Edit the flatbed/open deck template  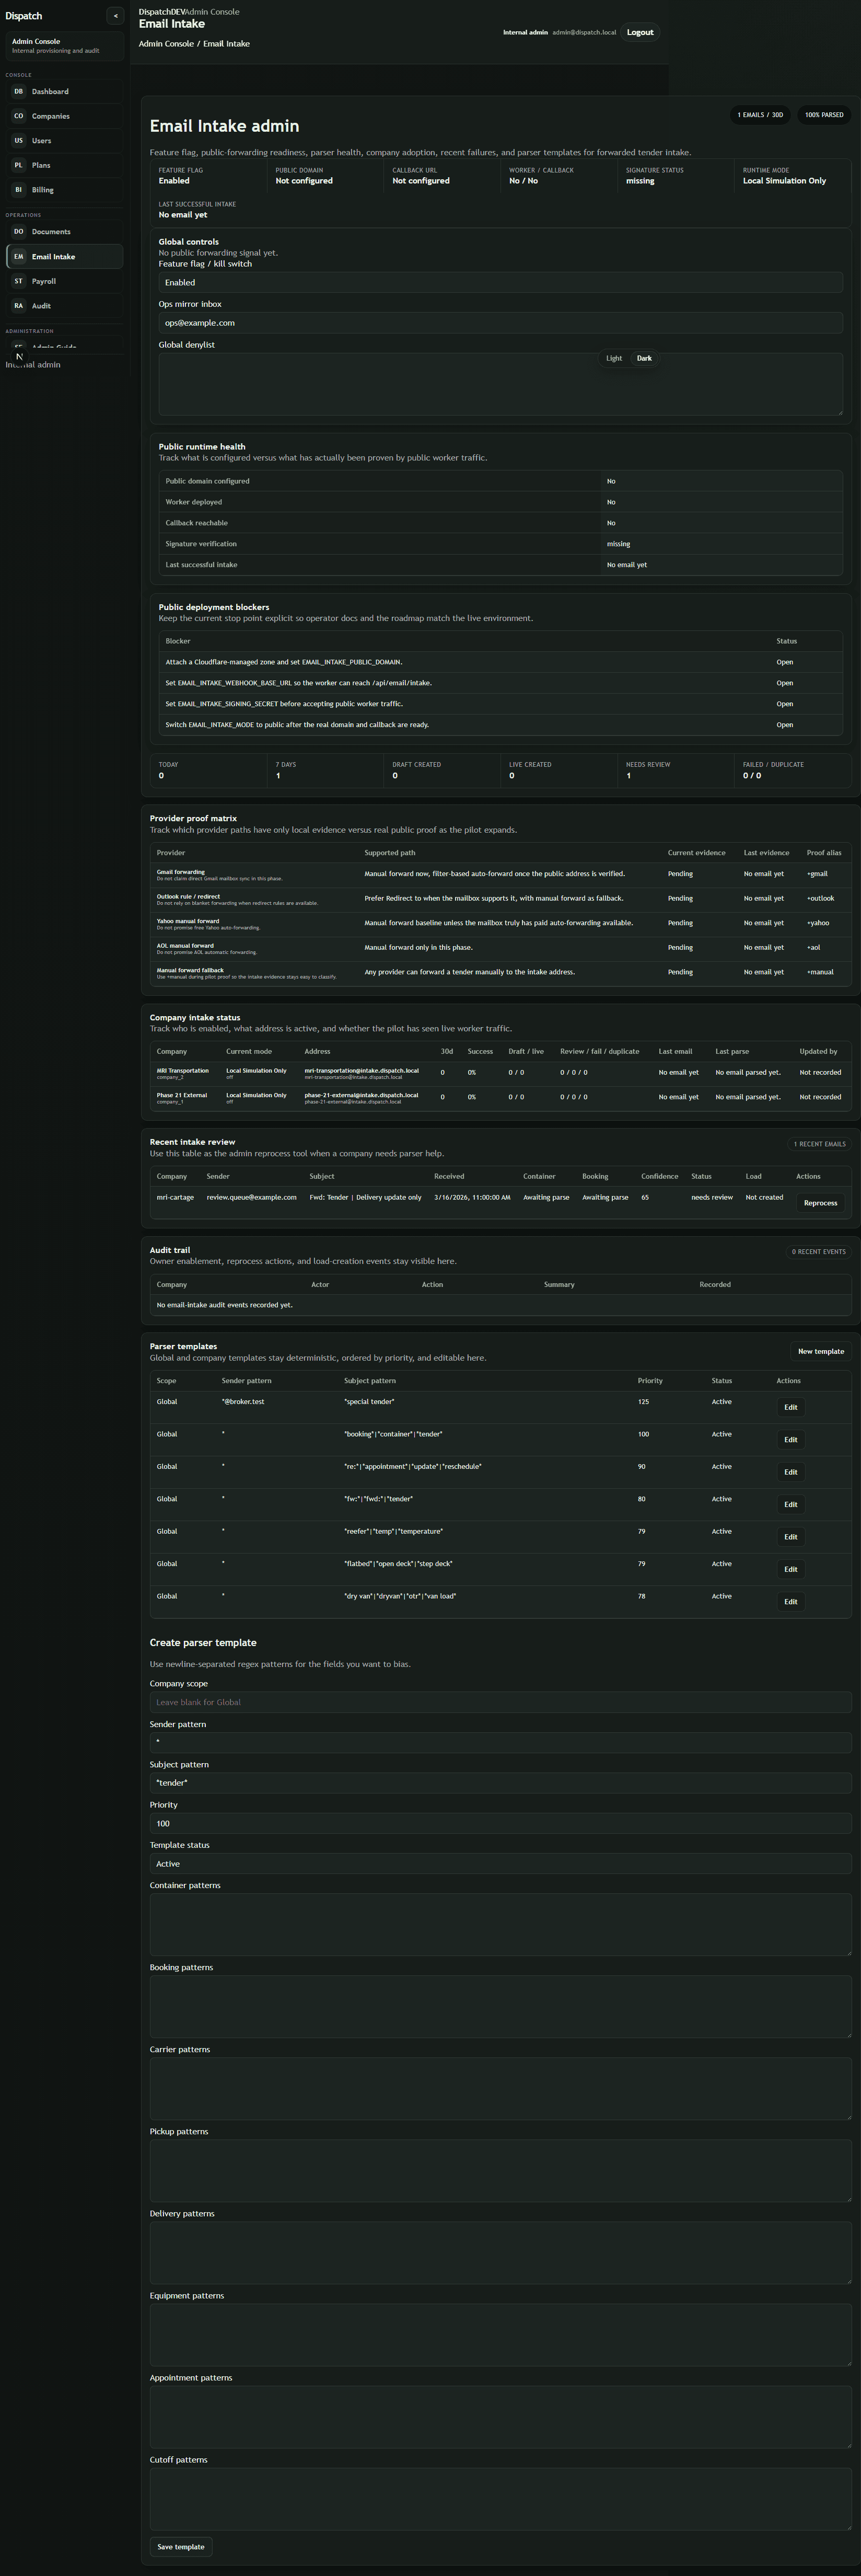point(791,1569)
